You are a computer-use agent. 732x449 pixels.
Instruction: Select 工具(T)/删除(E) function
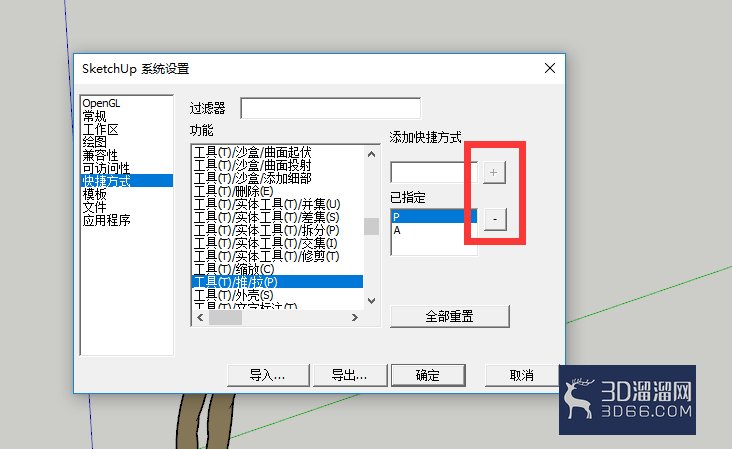(x=233, y=191)
